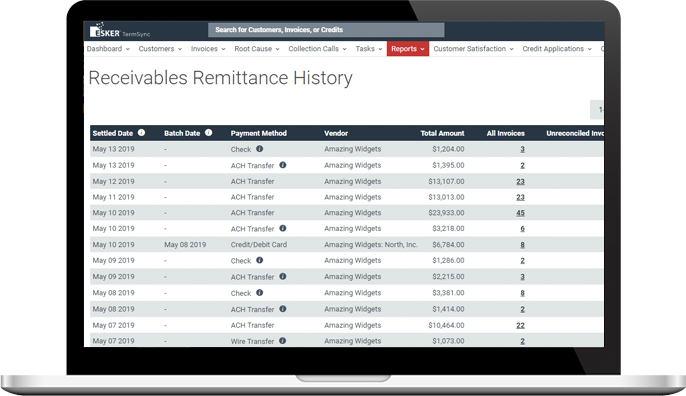Open Credit Applications dropdown
The width and height of the screenshot is (686, 396).
(557, 49)
